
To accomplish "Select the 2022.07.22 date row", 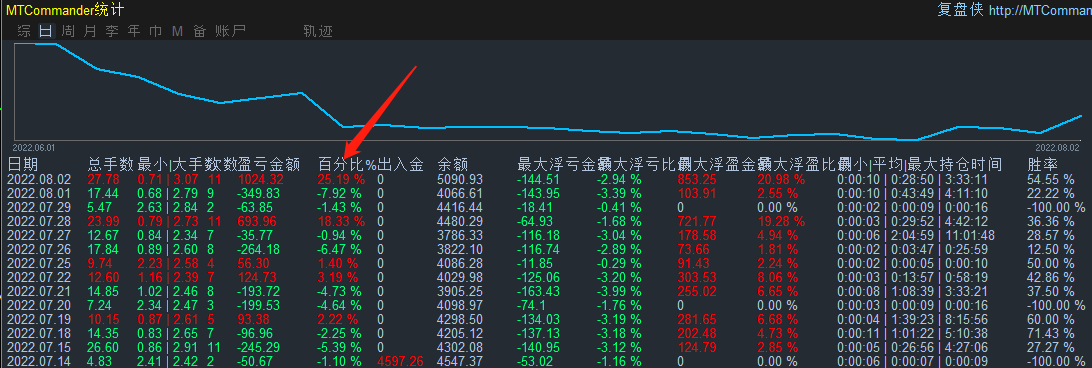I will pos(546,277).
